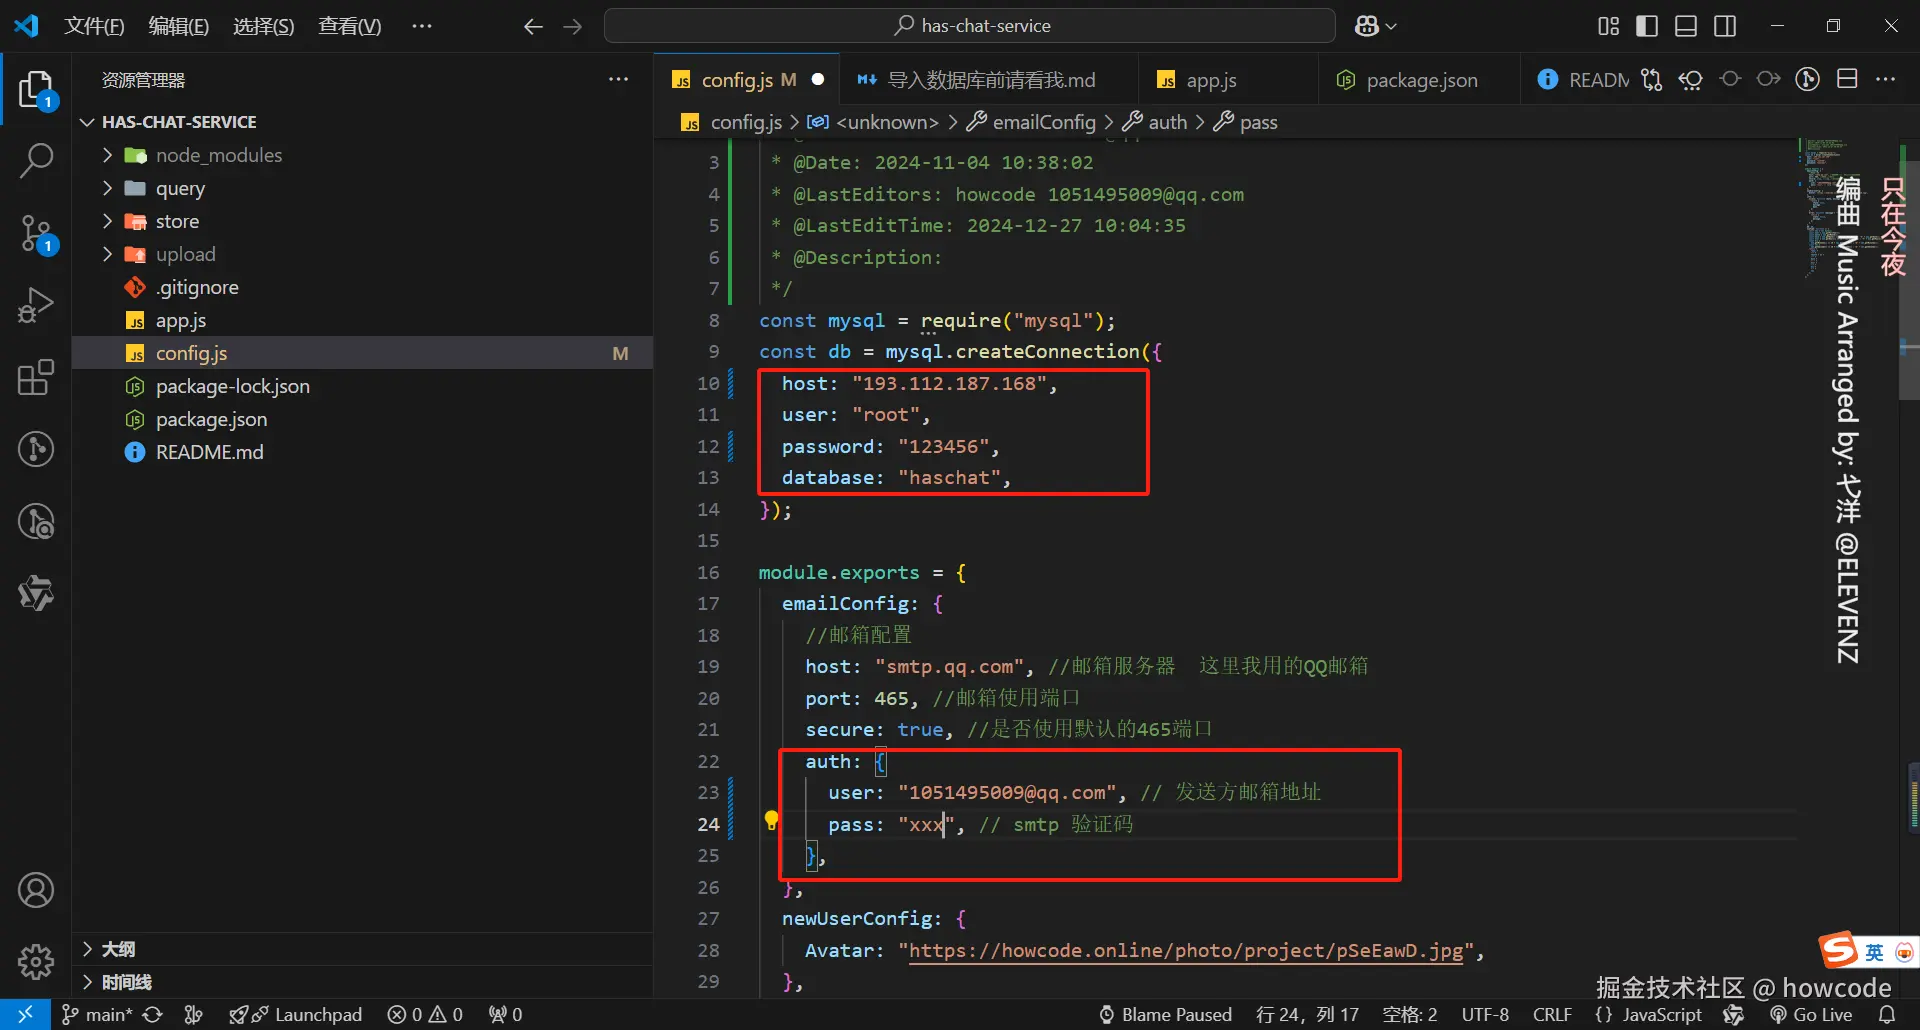This screenshot has width=1920, height=1030.
Task: Go back with the left arrow
Action: [533, 27]
